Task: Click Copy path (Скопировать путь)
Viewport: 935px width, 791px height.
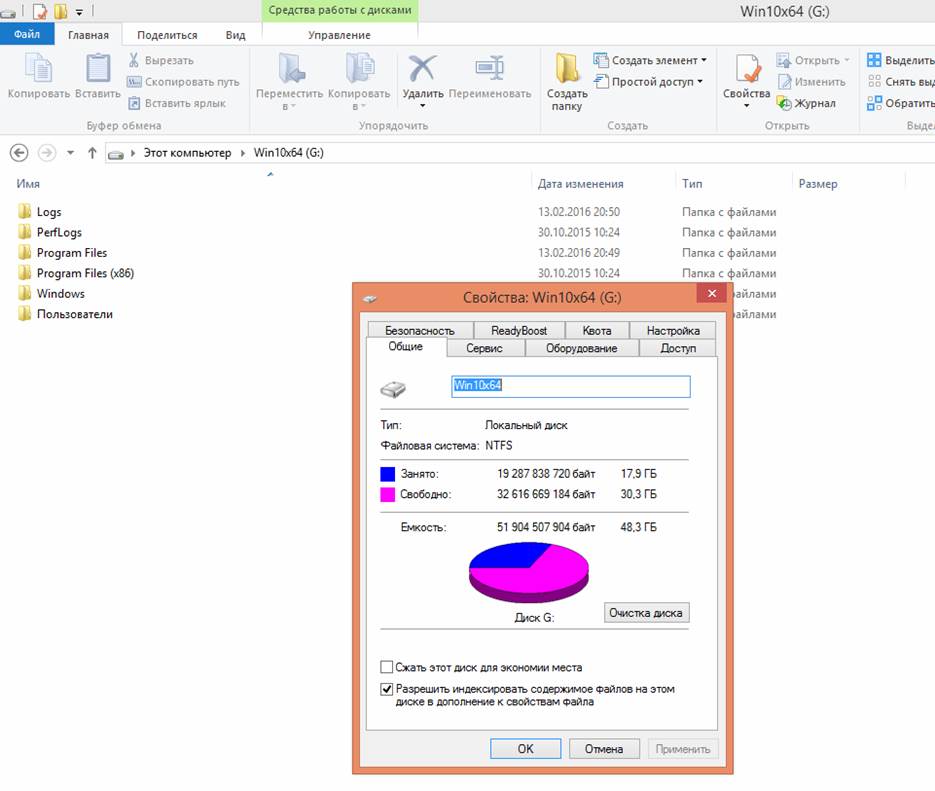Action: point(183,82)
